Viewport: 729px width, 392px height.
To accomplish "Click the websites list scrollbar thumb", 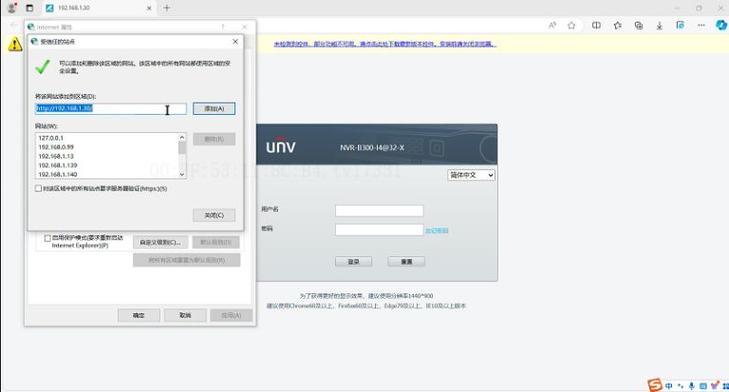I will coord(182,147).
